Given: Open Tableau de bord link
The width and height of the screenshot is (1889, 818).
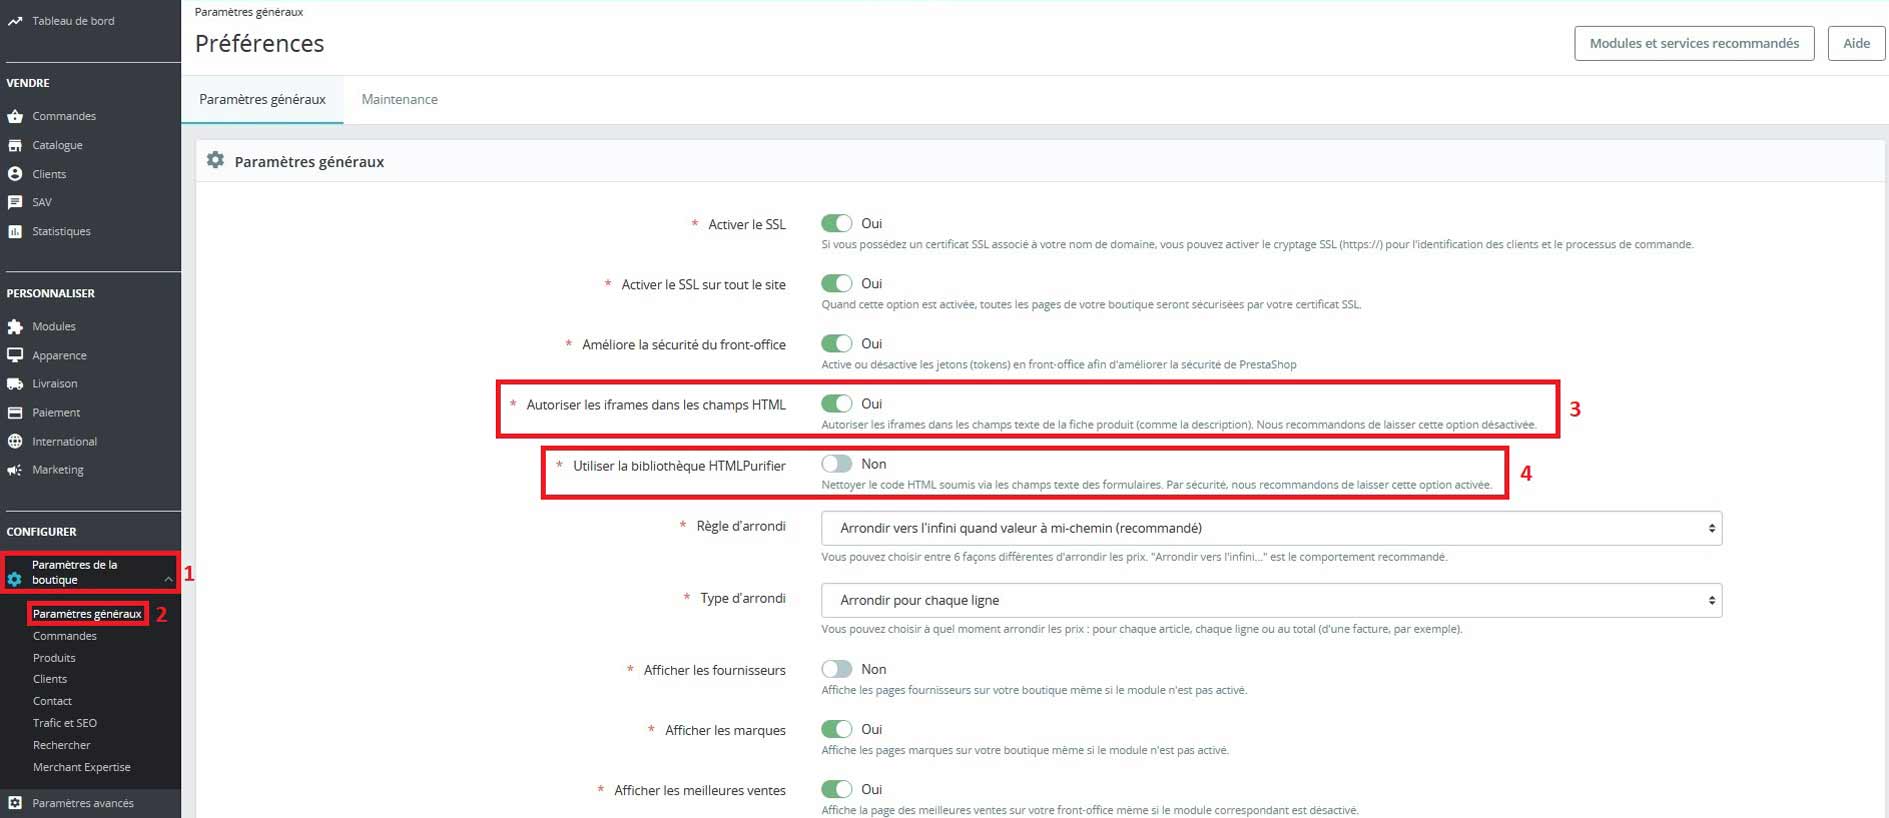Looking at the screenshot, I should click(73, 21).
